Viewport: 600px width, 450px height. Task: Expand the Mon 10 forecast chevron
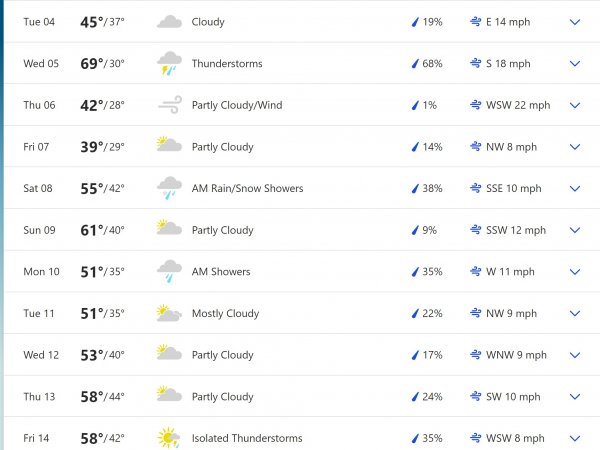pyautogui.click(x=575, y=271)
